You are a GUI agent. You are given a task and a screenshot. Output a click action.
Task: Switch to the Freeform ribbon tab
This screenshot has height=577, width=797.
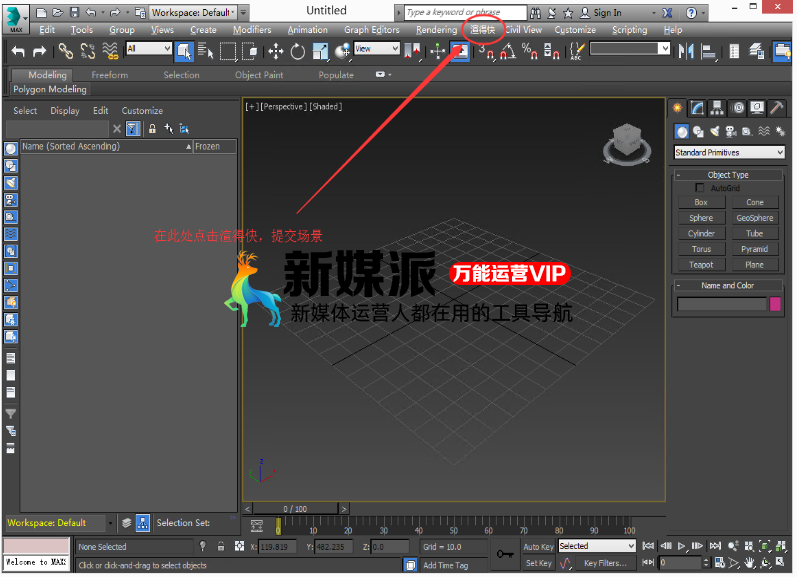pos(110,75)
